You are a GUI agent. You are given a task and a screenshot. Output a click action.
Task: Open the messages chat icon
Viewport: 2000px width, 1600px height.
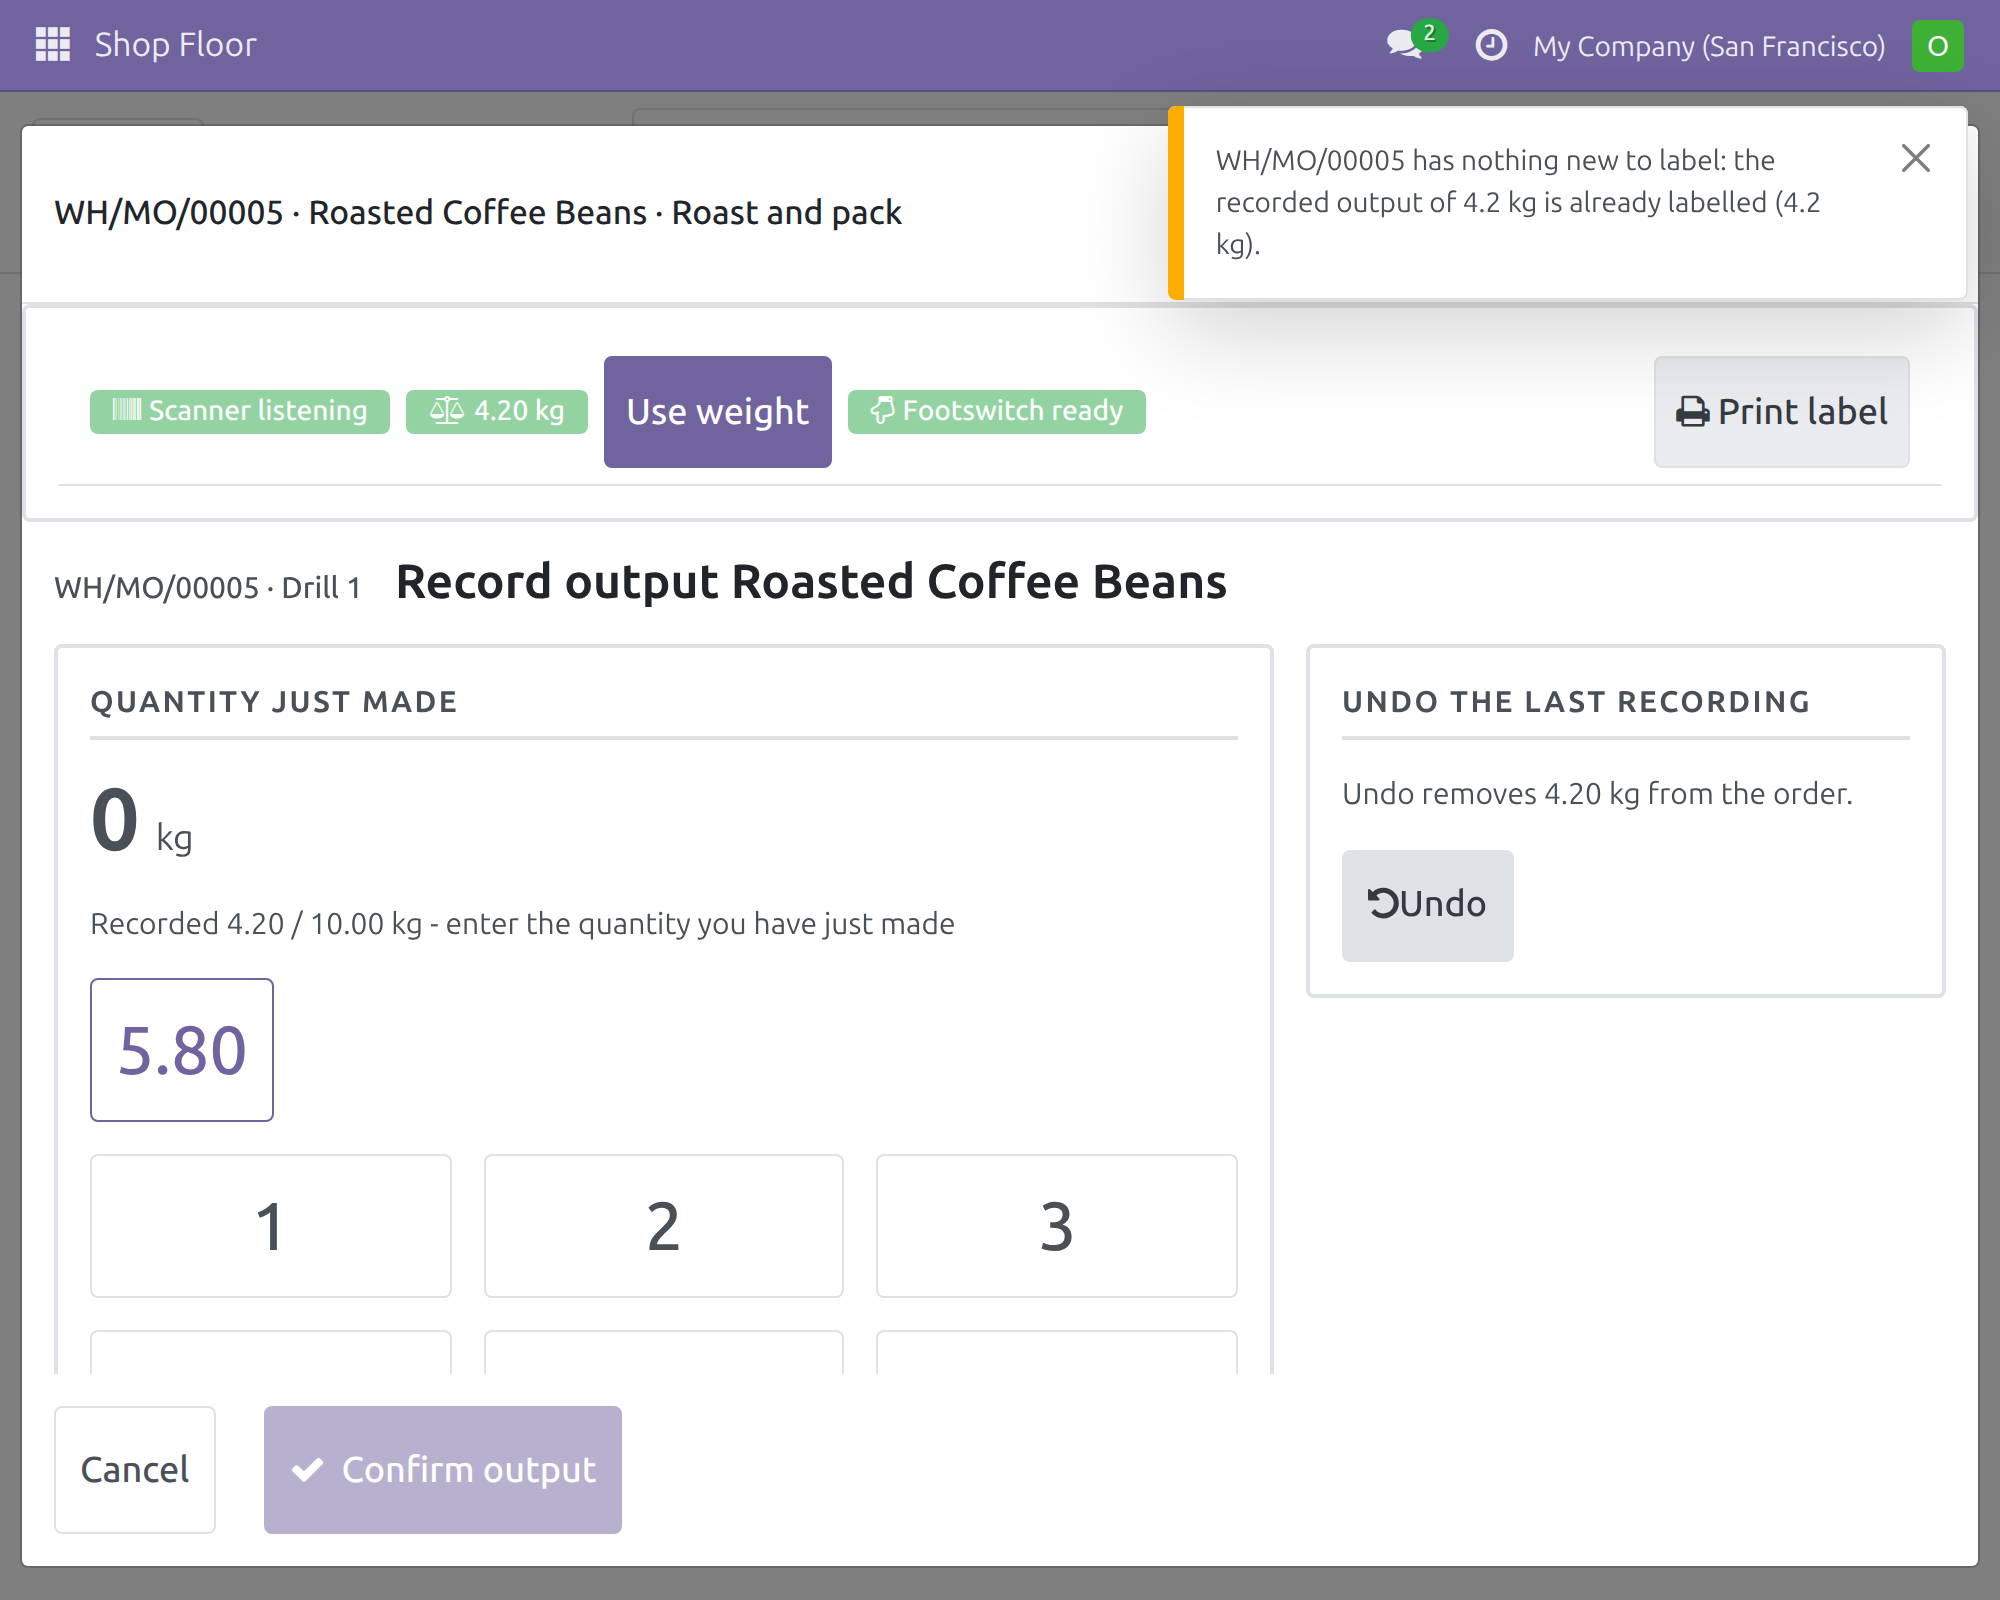click(x=1406, y=45)
